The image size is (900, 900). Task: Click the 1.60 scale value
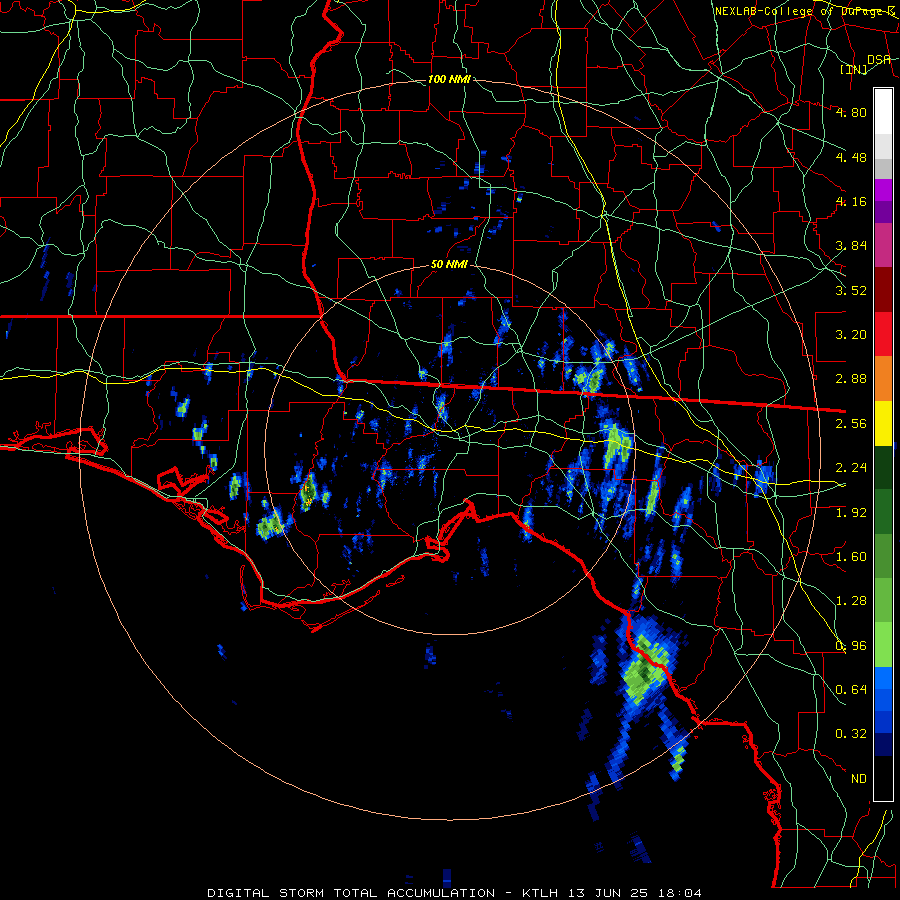pos(851,557)
